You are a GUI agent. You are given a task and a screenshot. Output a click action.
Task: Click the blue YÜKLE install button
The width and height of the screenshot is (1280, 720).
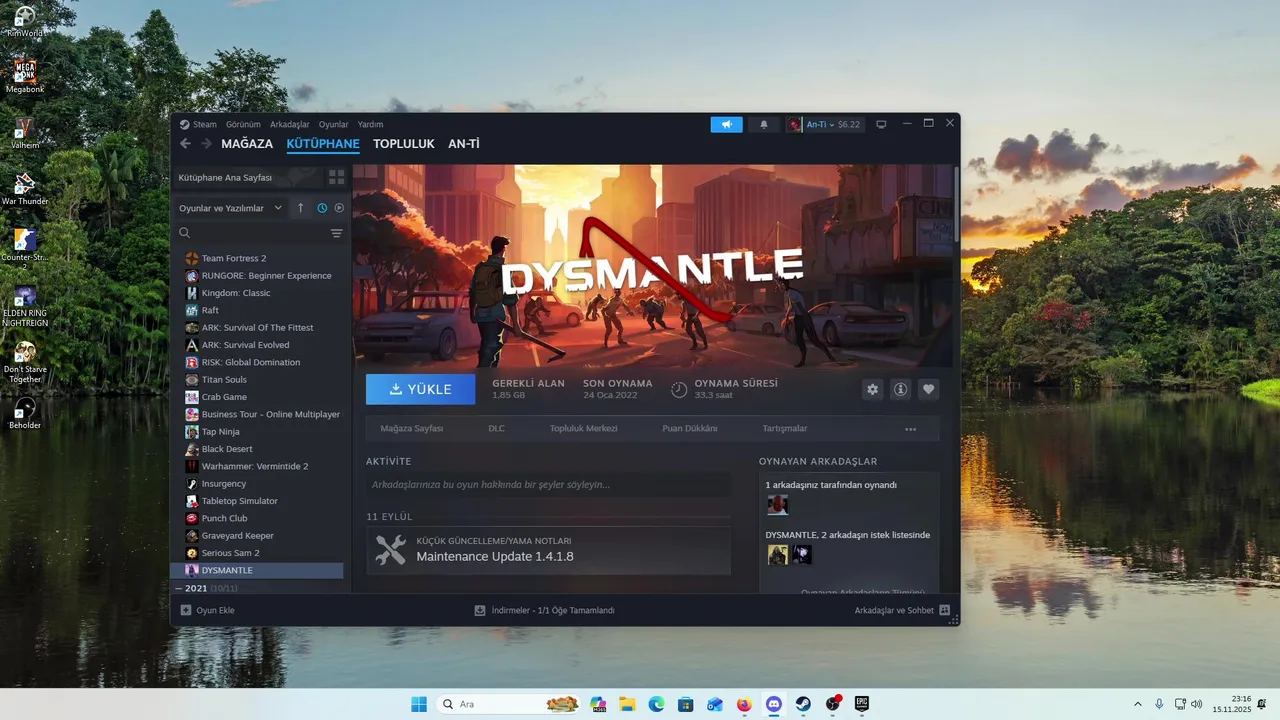(420, 389)
